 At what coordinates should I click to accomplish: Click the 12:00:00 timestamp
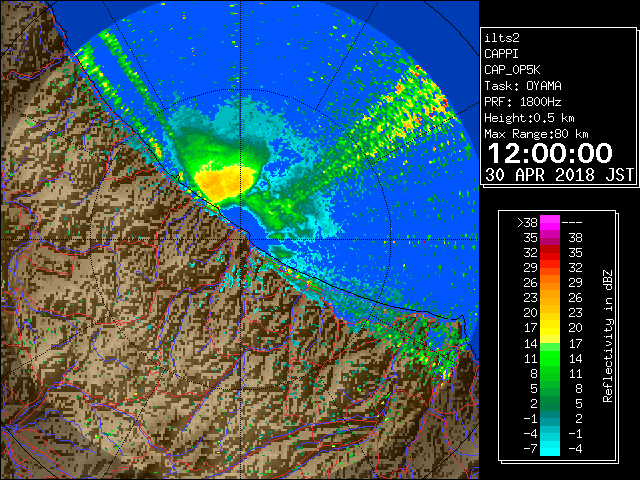[550, 153]
